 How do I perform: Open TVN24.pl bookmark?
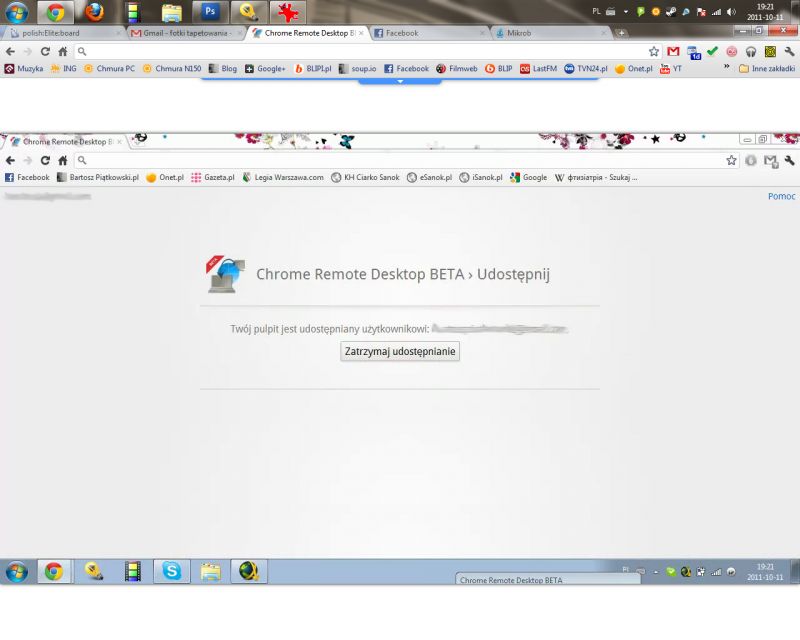click(x=586, y=68)
